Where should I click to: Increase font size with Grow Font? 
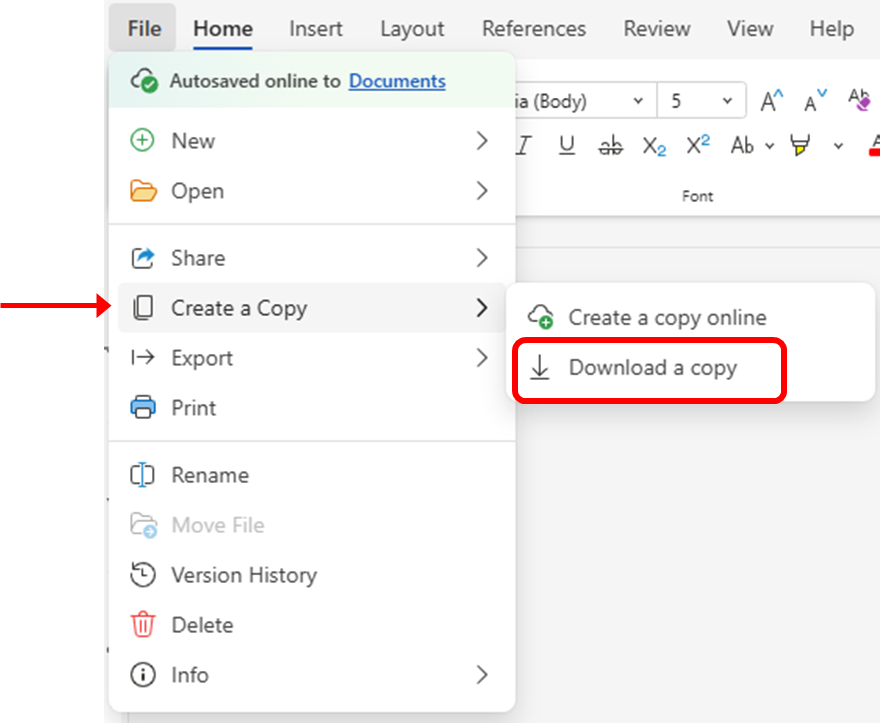tap(771, 101)
